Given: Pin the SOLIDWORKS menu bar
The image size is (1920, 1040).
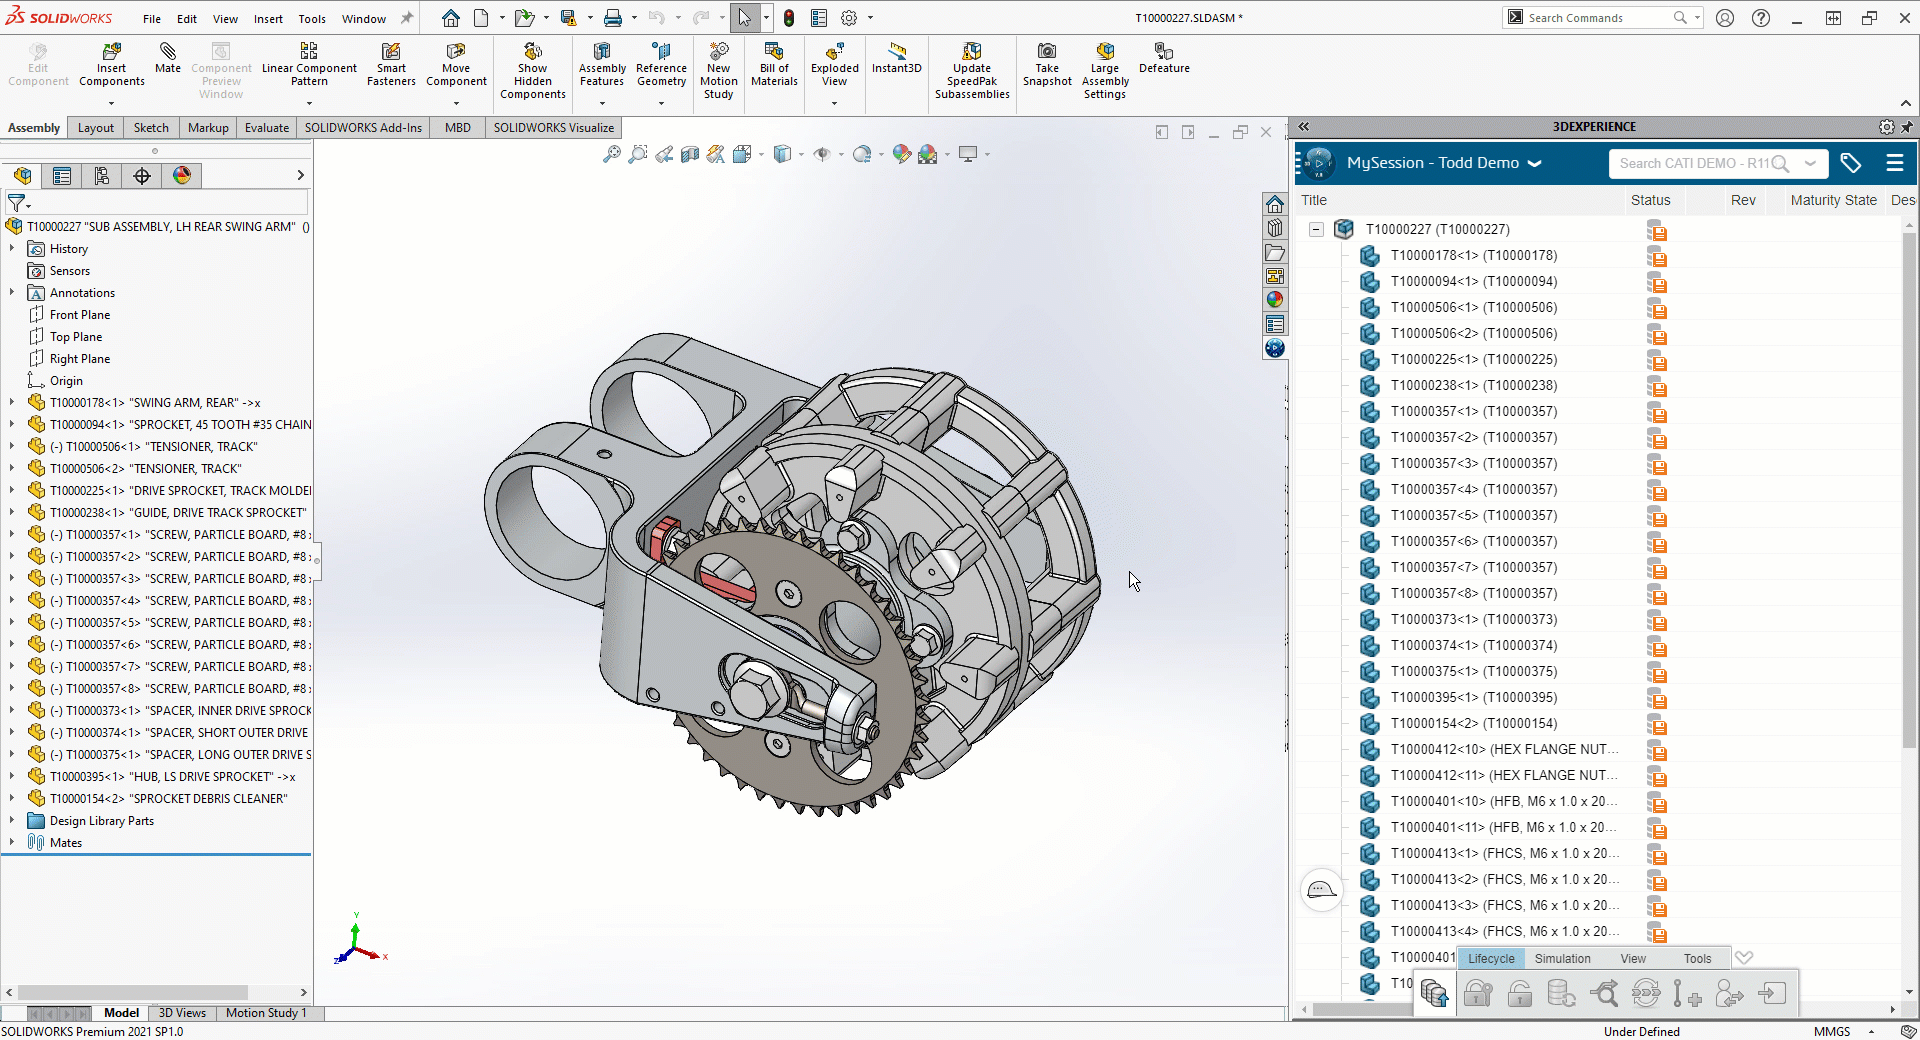Looking at the screenshot, I should [407, 18].
